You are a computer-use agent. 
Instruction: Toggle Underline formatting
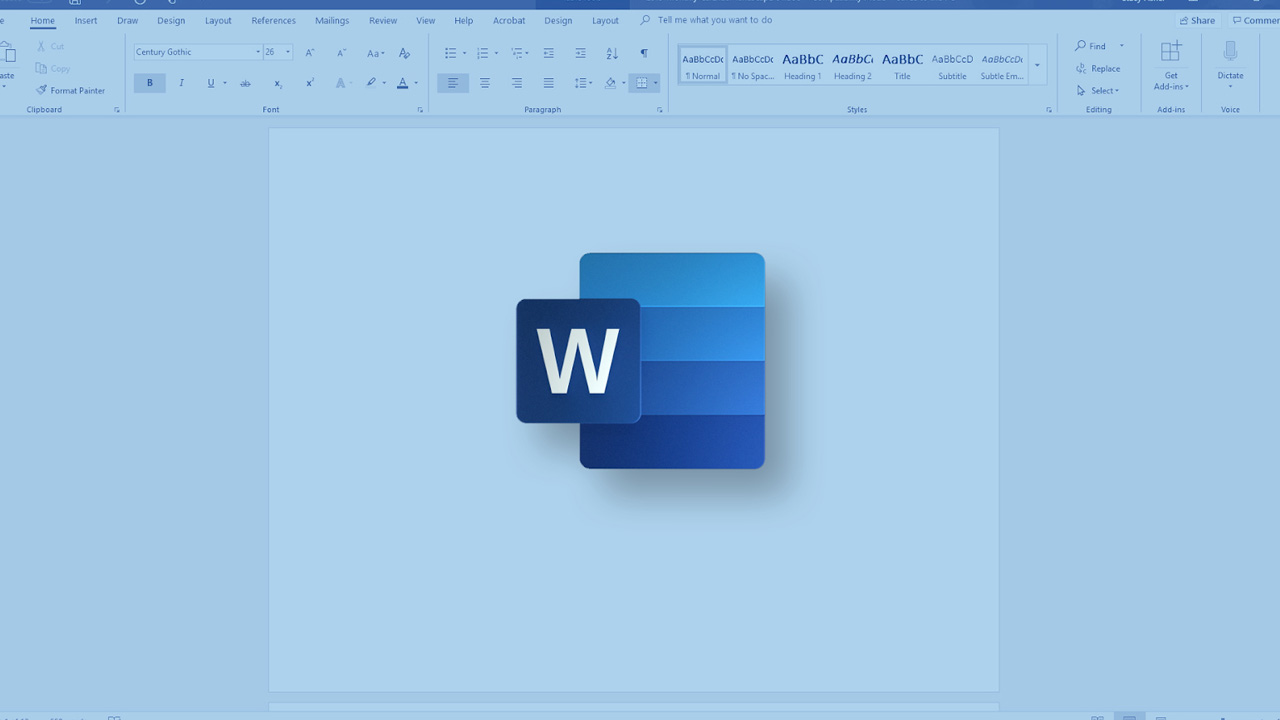coord(210,83)
